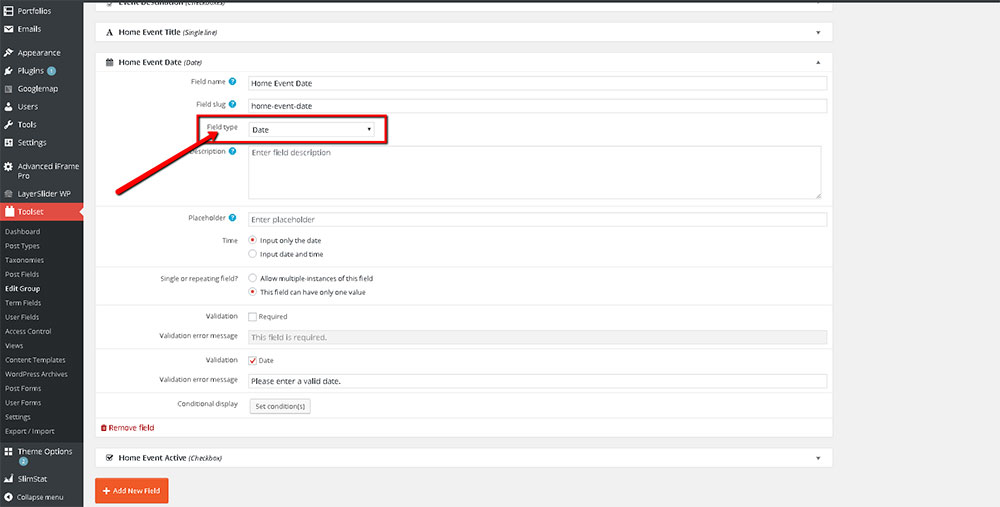Click the Placeholder help icon
1000x507 pixels.
point(233,217)
